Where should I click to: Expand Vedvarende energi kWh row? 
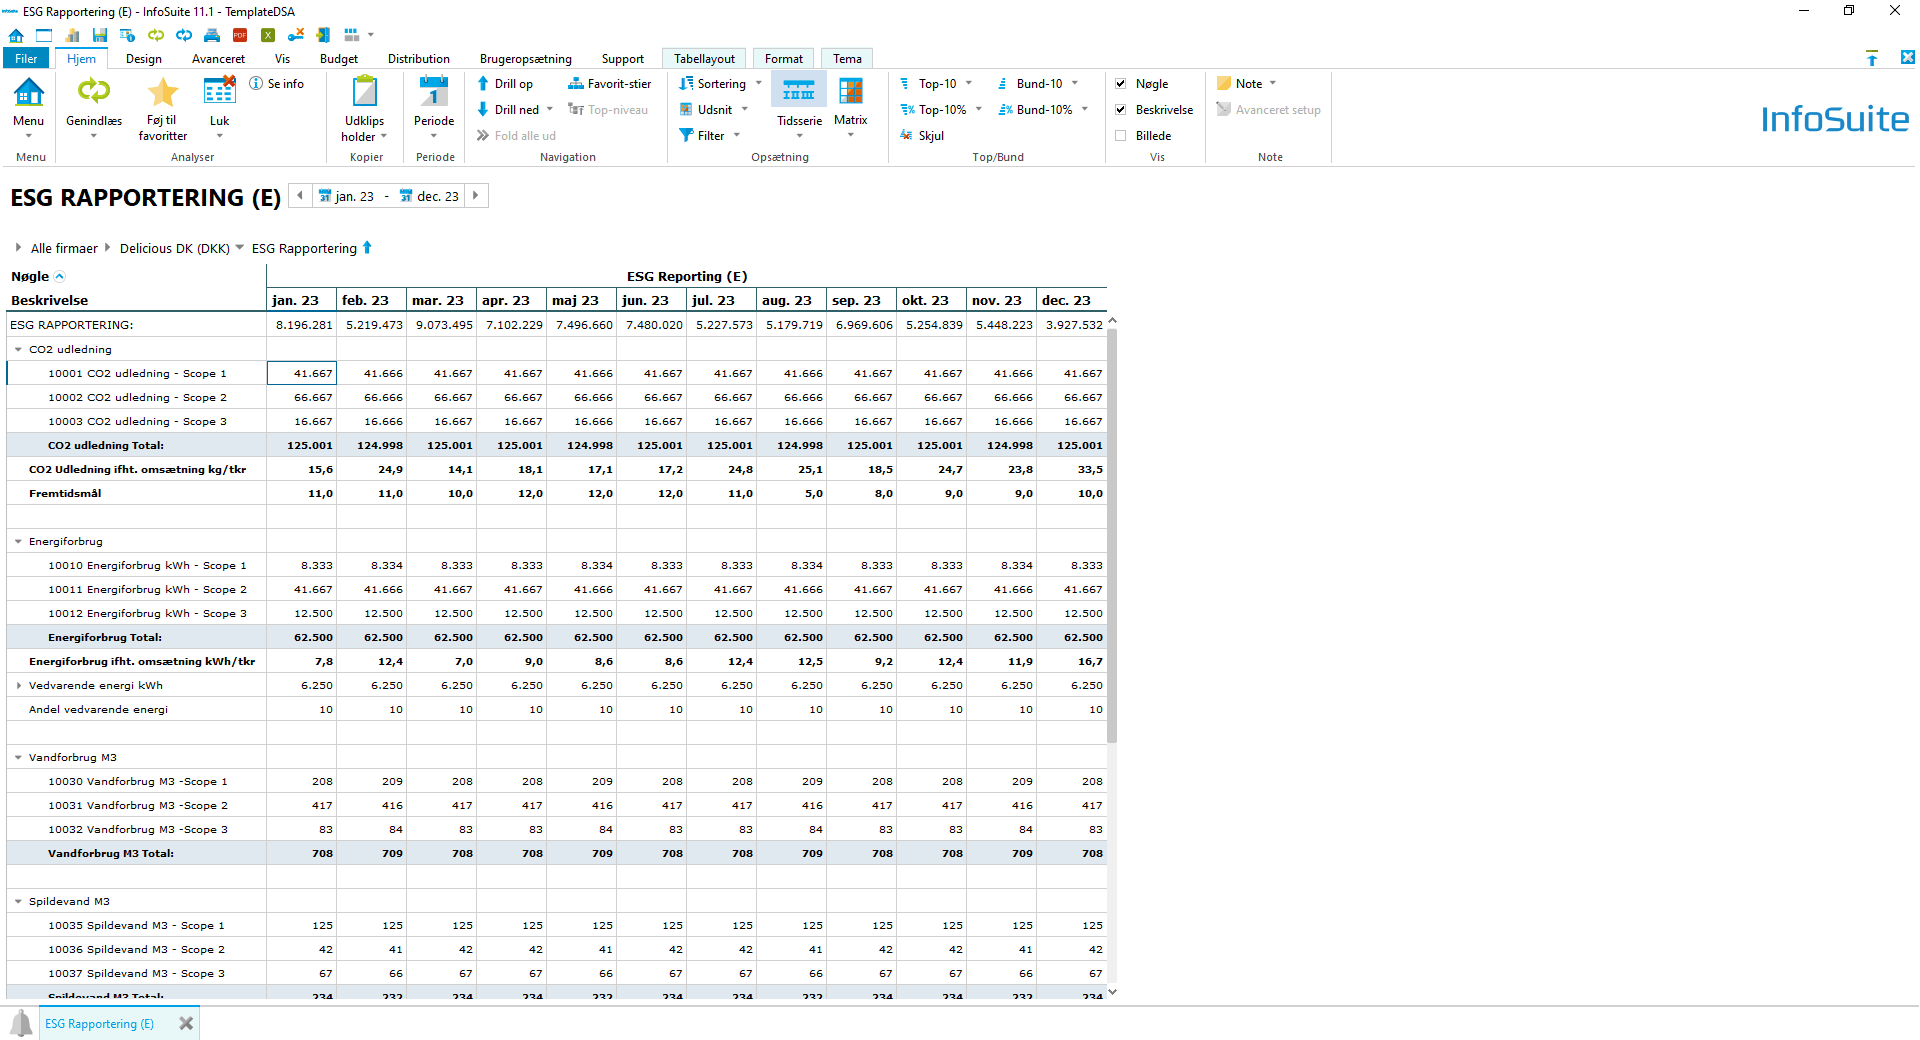(18, 686)
